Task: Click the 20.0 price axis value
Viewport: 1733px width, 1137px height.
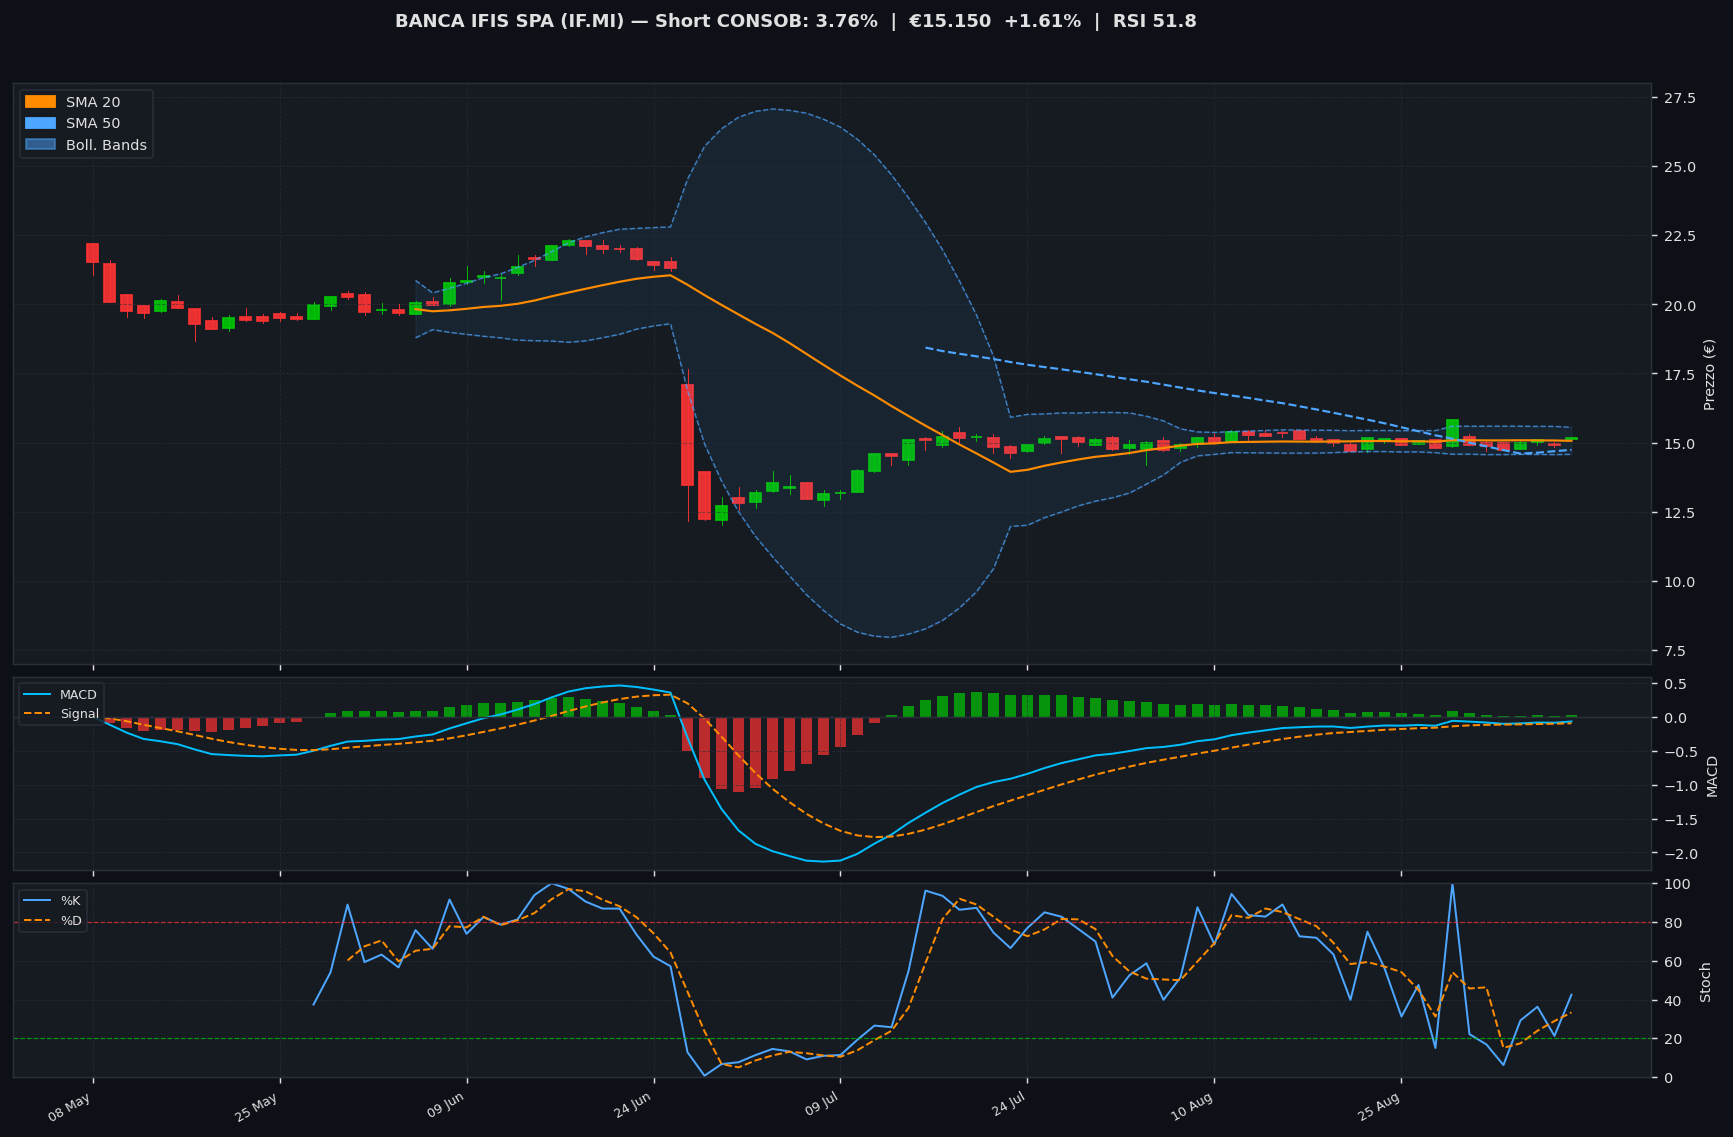Action: (x=1678, y=306)
